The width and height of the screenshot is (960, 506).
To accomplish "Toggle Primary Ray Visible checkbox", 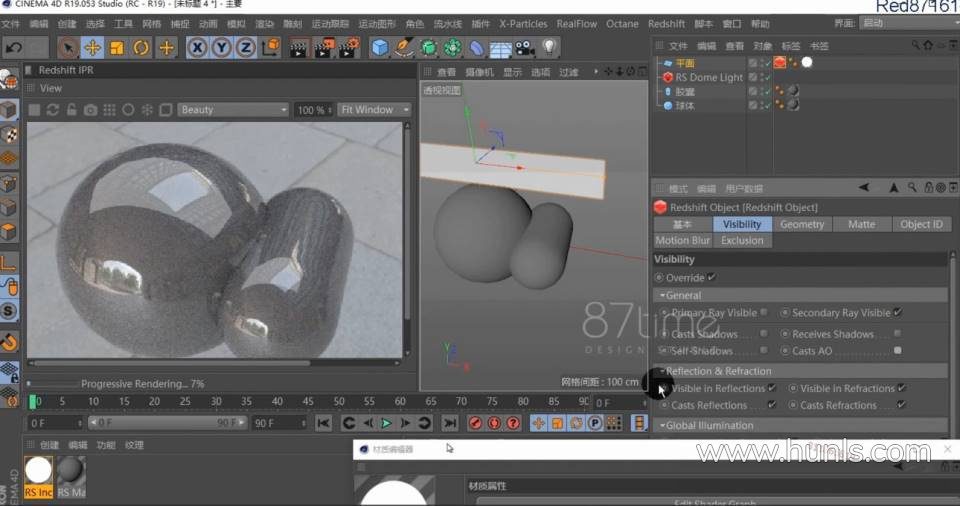I will pos(763,312).
